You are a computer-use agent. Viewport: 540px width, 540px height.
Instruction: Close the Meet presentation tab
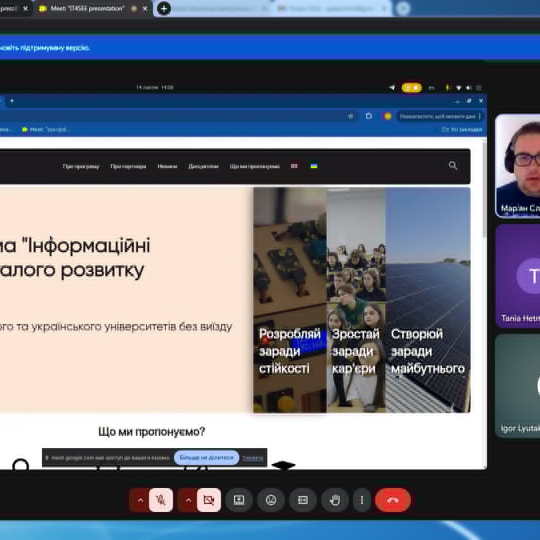tap(145, 9)
